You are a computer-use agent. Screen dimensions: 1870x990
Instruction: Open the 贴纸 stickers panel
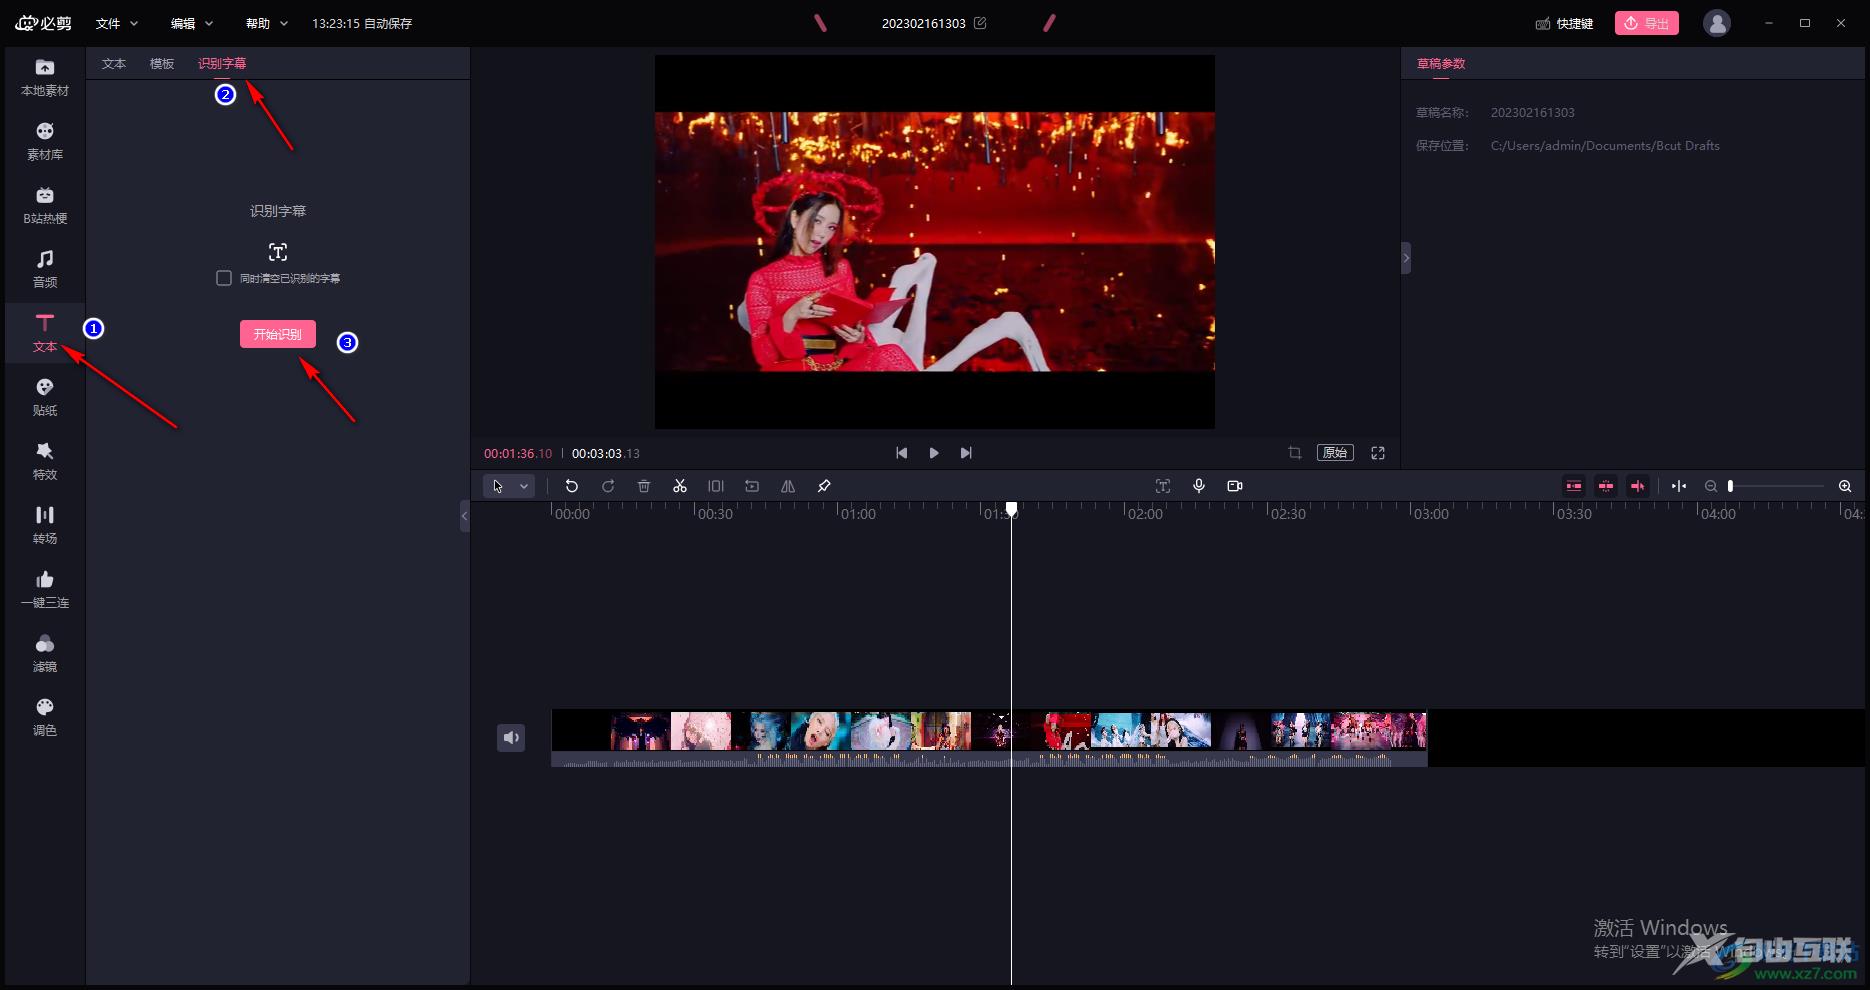coord(45,397)
